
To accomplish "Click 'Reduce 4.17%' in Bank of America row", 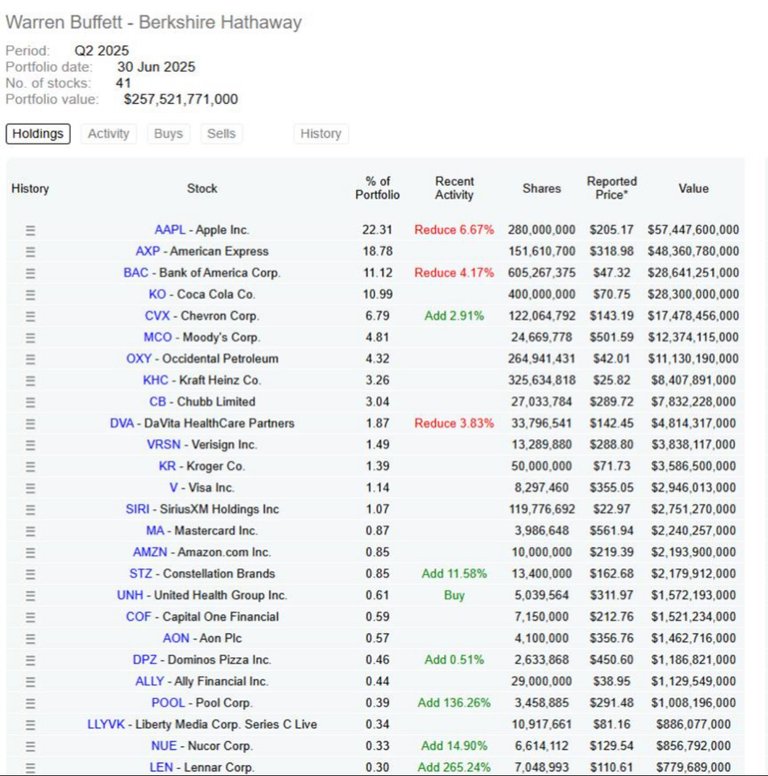I will point(454,273).
